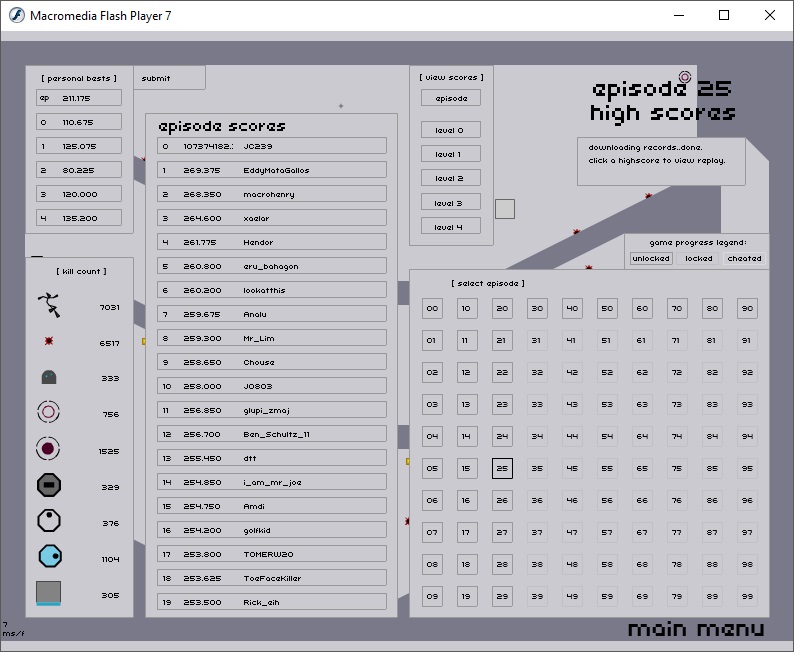This screenshot has height=652, width=794.
Task: Open EddyMataGallos's rank 1 score replay
Action: point(272,170)
